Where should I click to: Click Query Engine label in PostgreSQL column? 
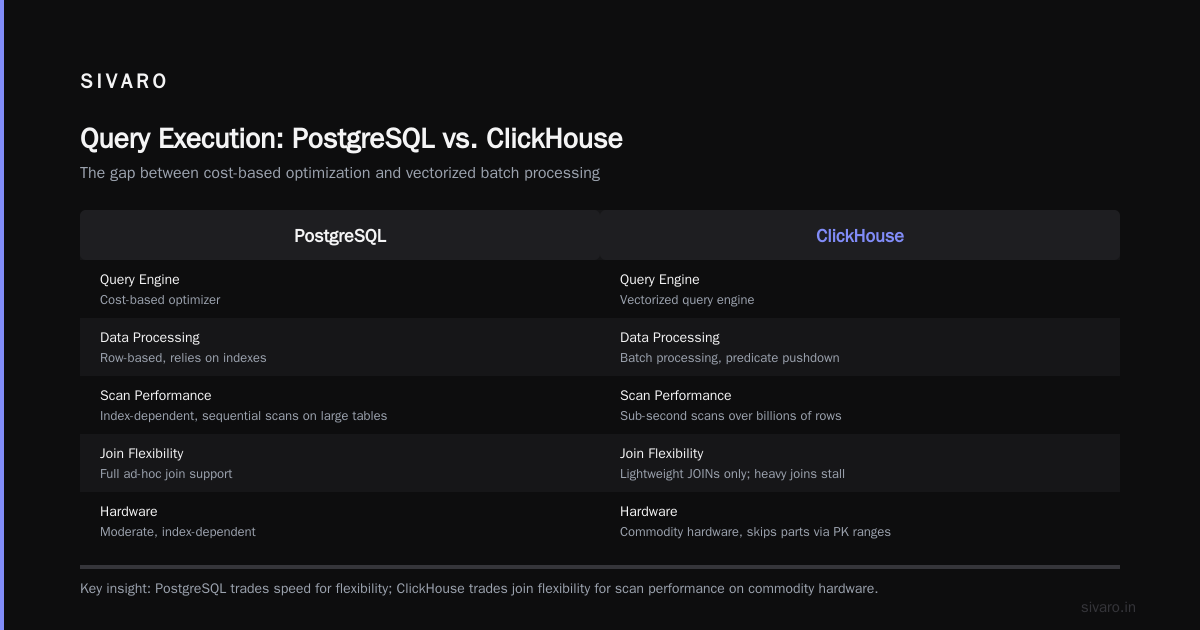(x=140, y=280)
